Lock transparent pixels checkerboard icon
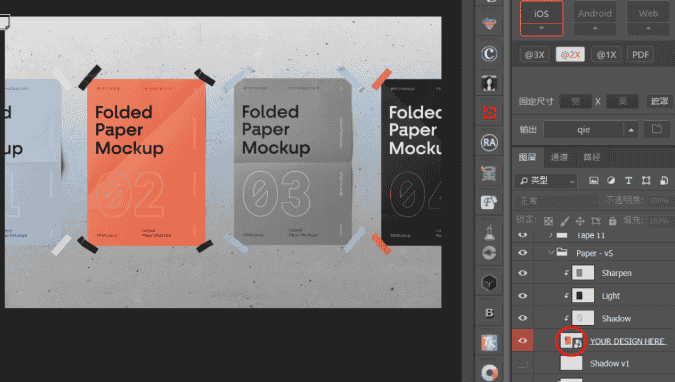This screenshot has height=382, width=675. [x=548, y=221]
